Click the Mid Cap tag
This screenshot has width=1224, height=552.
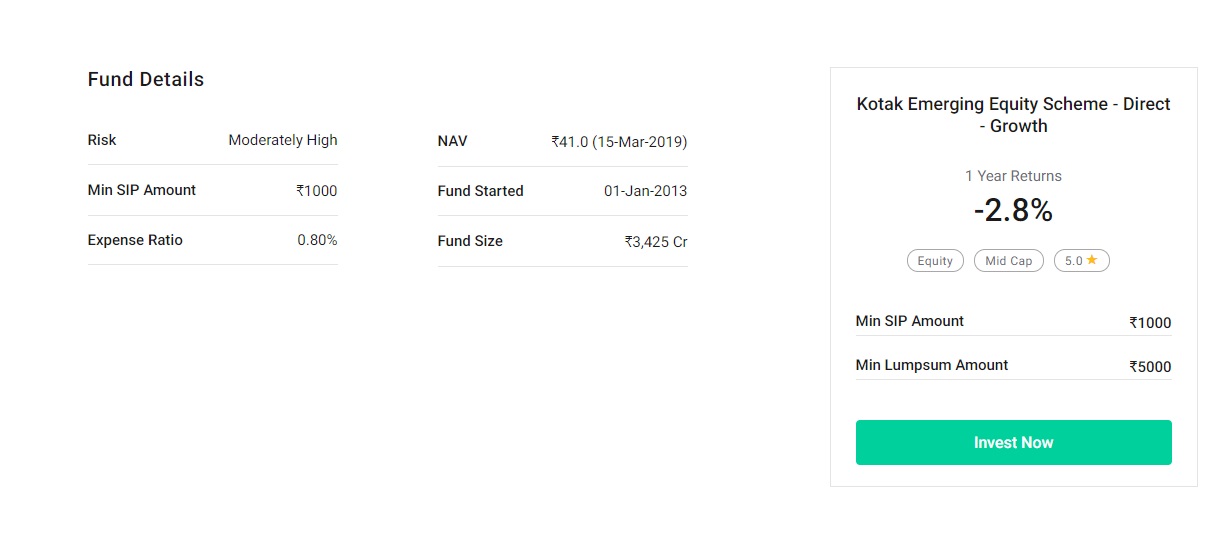pyautogui.click(x=1008, y=261)
